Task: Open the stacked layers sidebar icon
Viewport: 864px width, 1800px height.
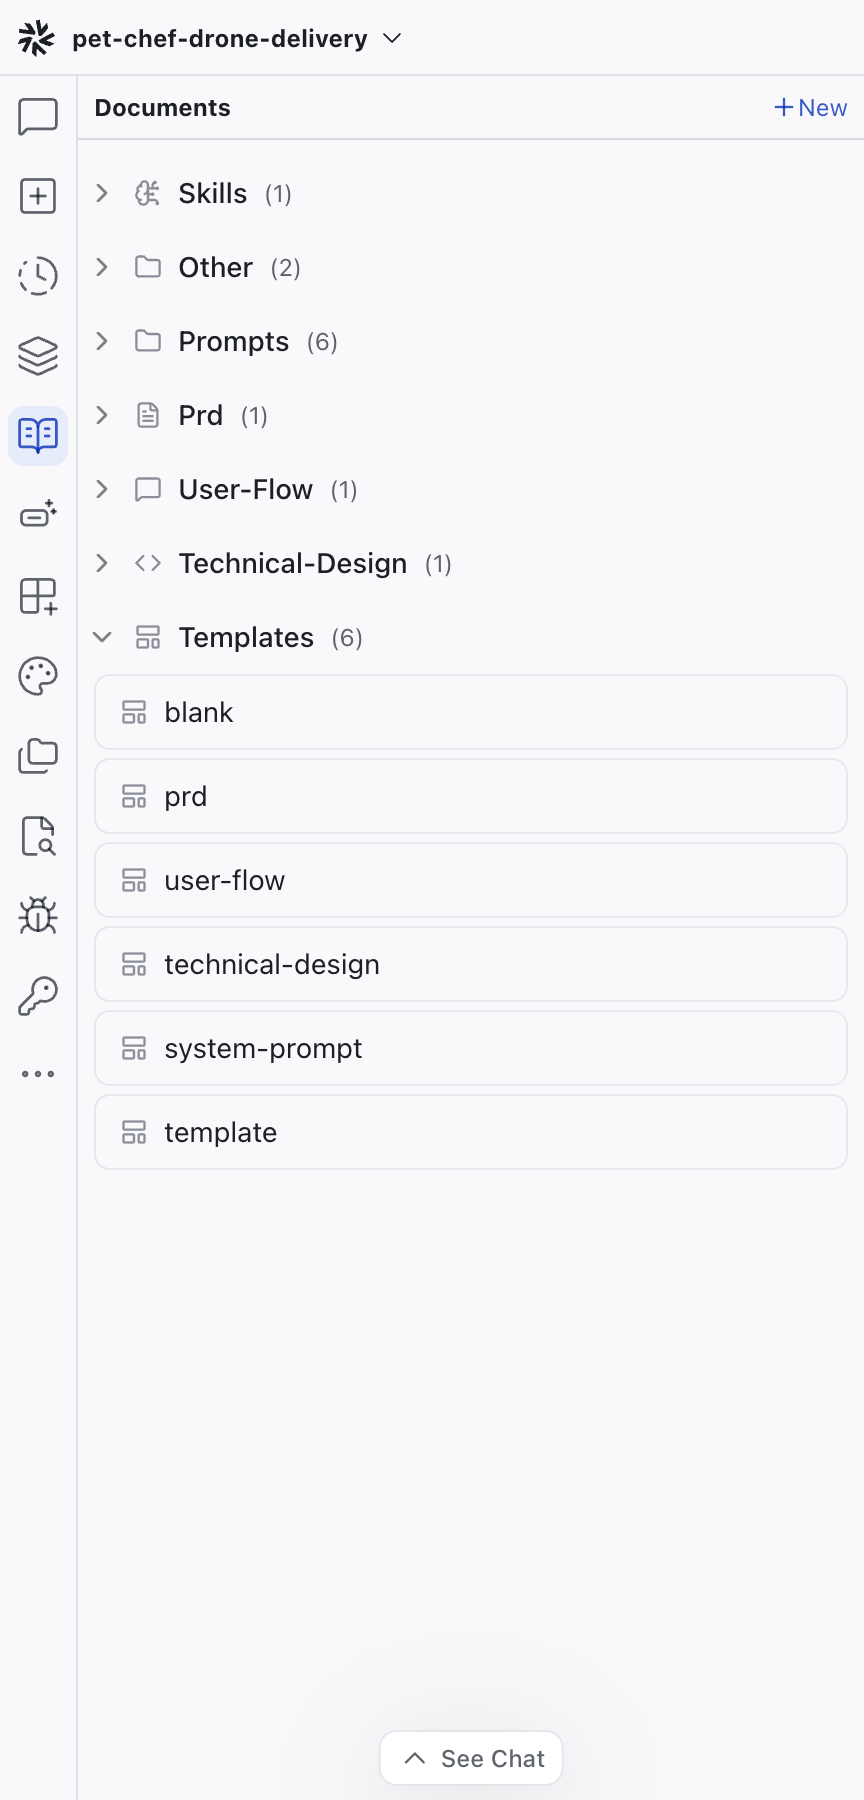Action: coord(38,356)
